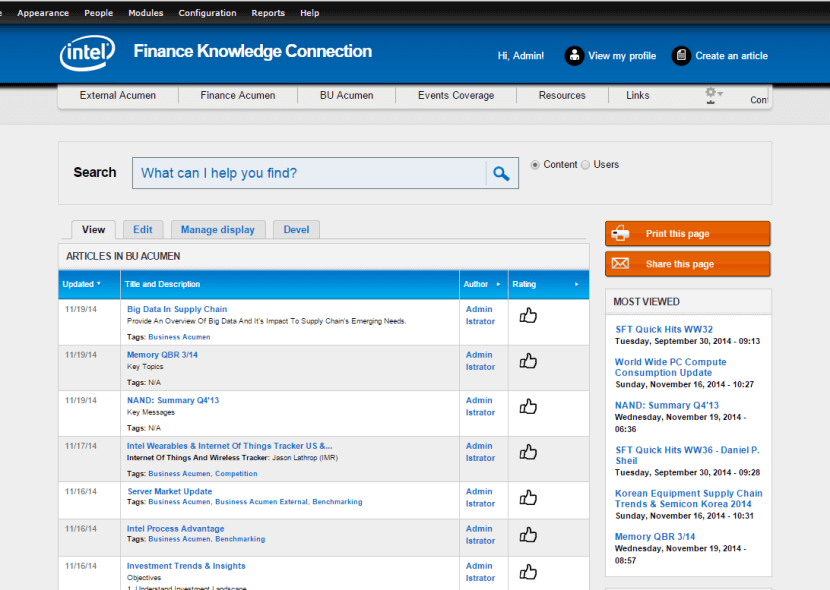
Task: Switch to the Edit tab
Action: 143,230
